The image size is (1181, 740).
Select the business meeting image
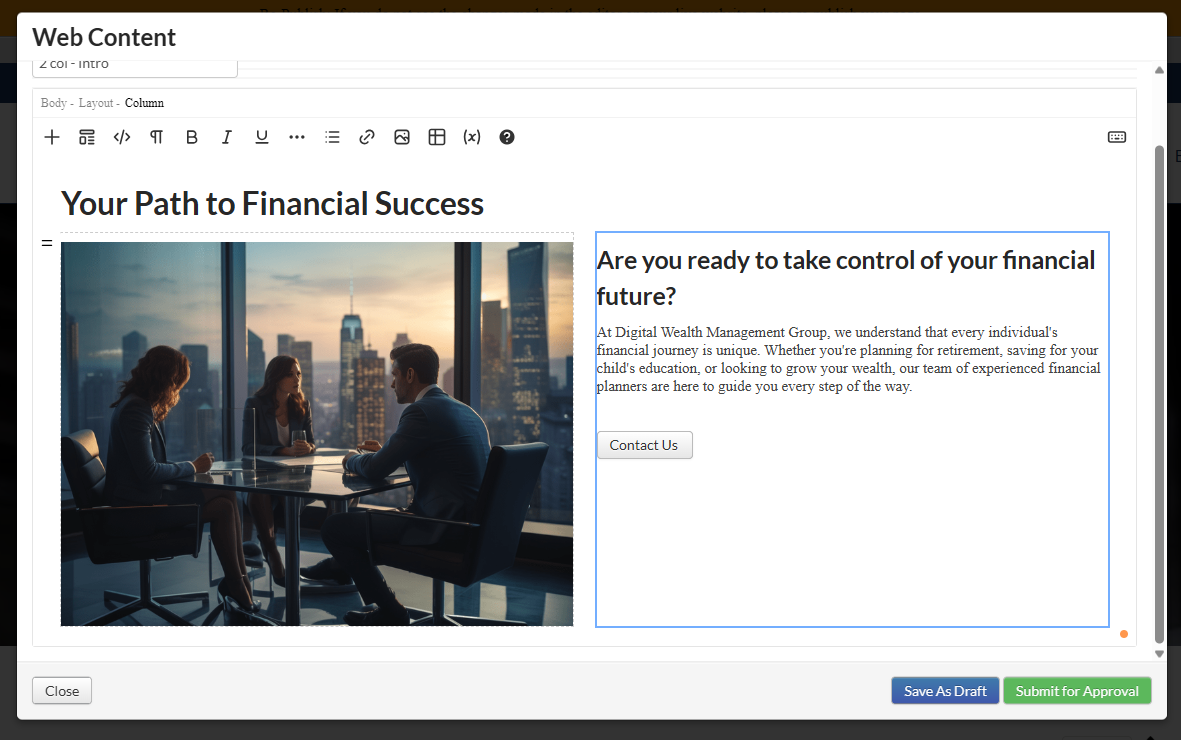coord(317,434)
